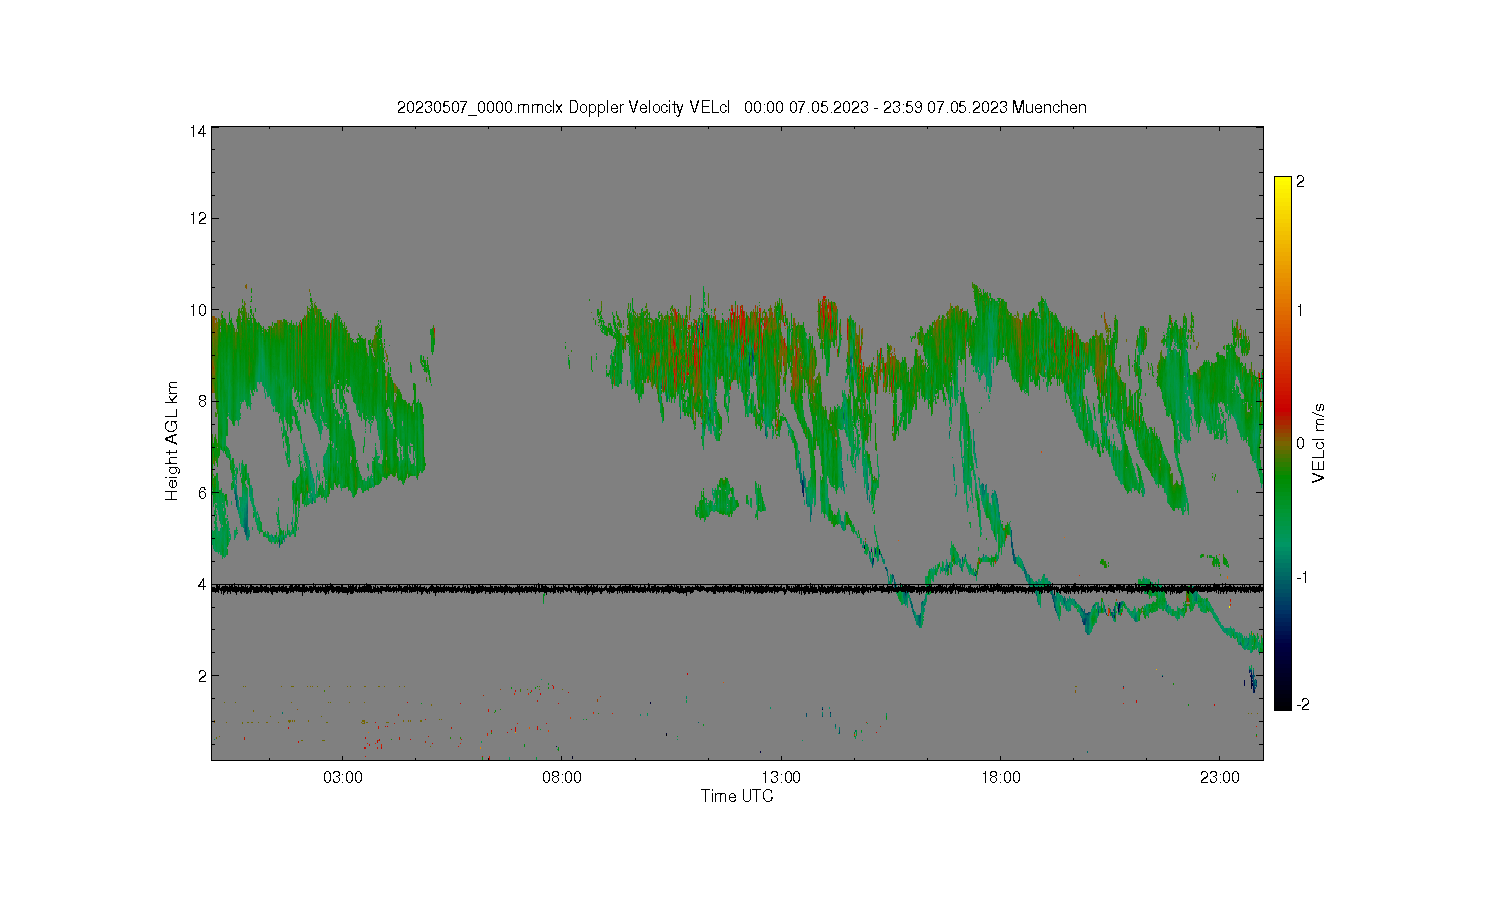The image size is (1500, 900).
Task: Click the 'Height AGL km' y-axis label
Action: coord(172,441)
